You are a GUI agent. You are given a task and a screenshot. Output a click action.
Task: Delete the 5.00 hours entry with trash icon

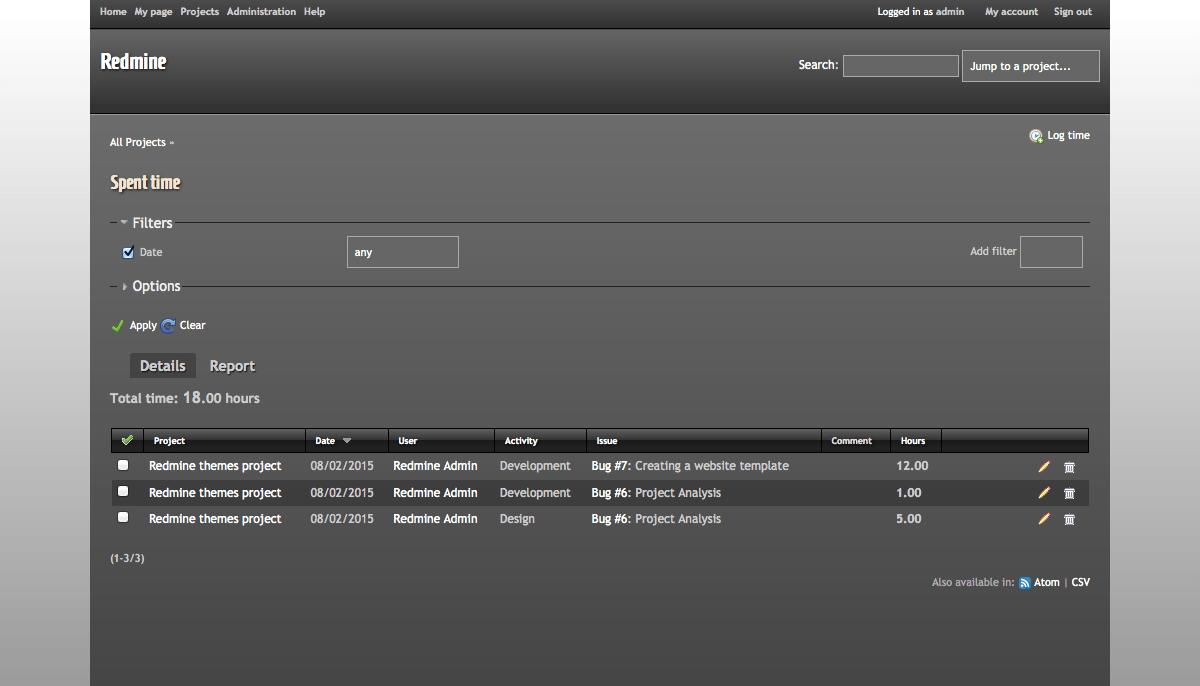(1069, 519)
